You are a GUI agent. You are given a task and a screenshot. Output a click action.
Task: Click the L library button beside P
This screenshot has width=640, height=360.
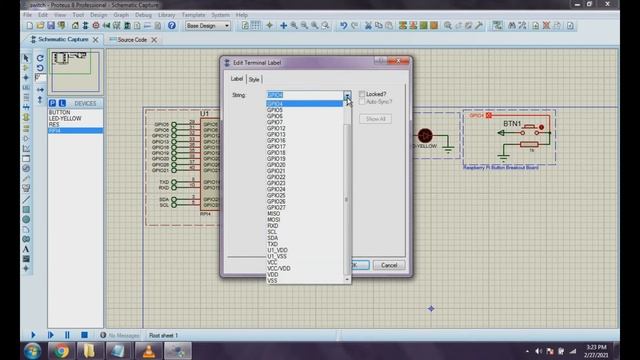point(62,103)
